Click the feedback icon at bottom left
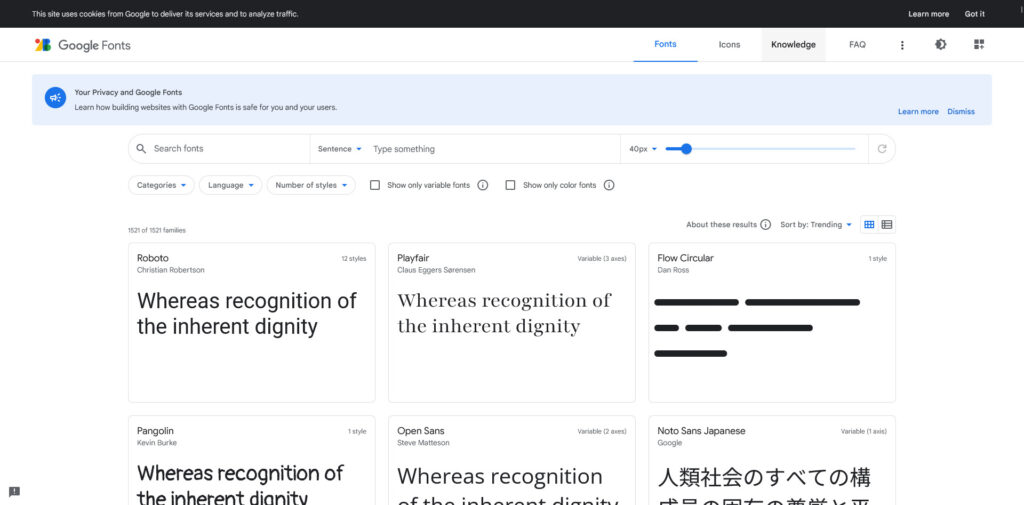Screen dimensions: 1024x505 pyautogui.click(x=14, y=491)
